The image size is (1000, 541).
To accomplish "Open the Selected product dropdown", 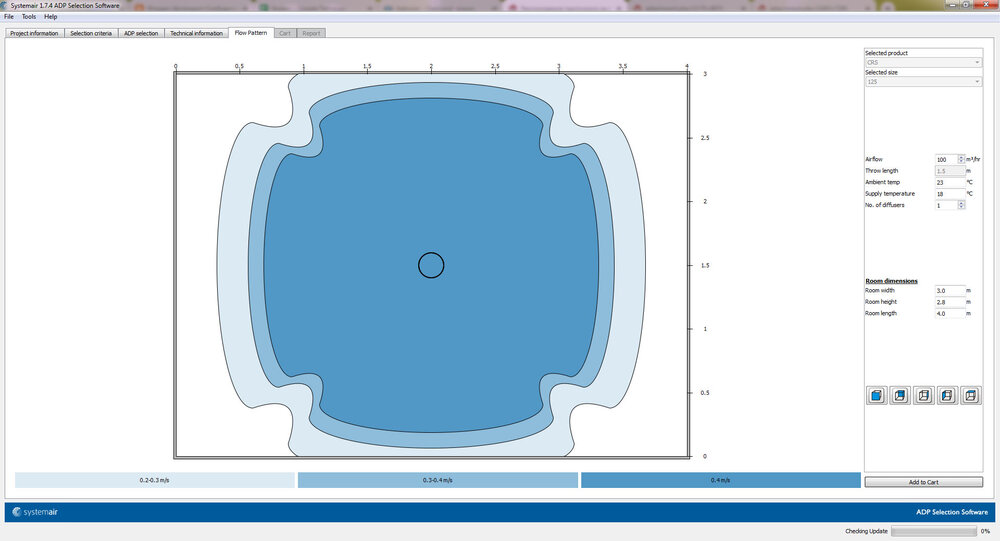I will [x=923, y=62].
